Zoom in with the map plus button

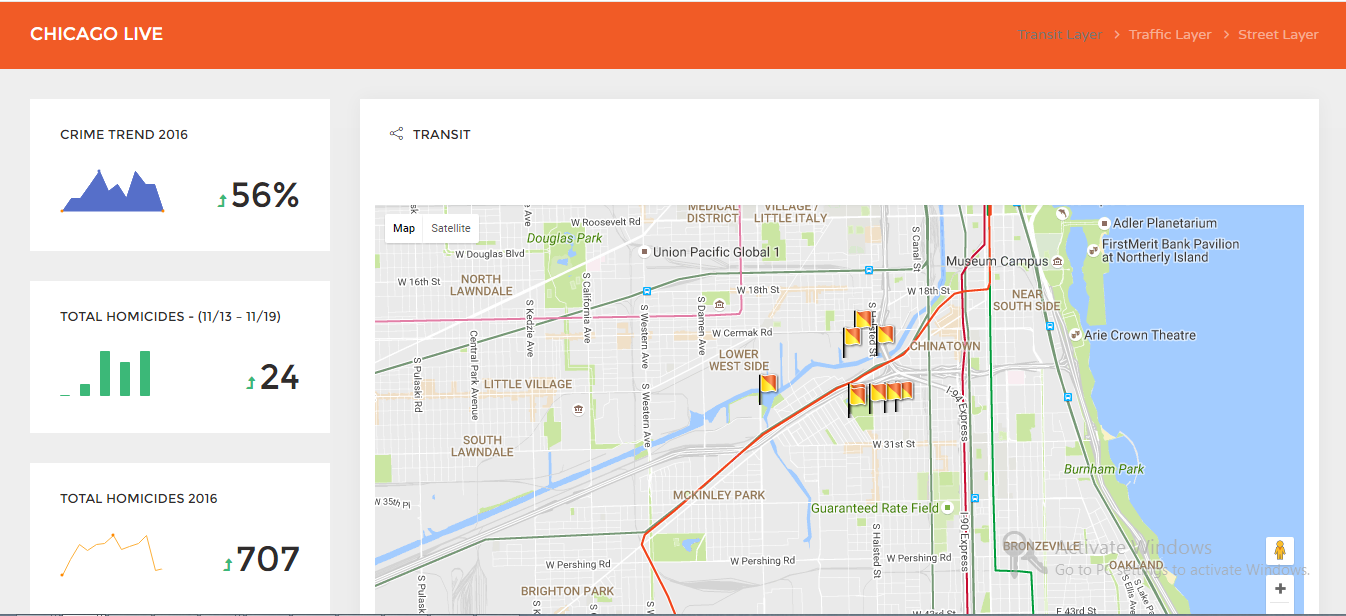click(x=1280, y=589)
